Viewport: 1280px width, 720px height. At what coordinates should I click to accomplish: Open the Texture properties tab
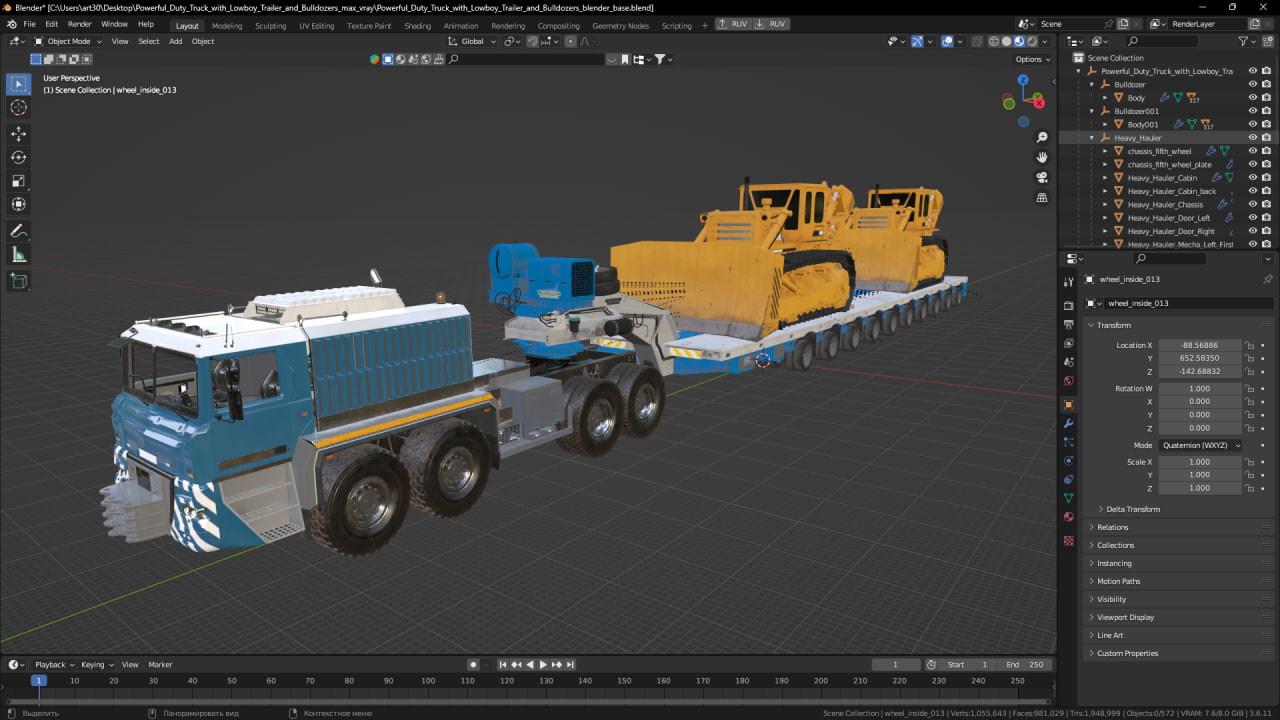click(x=1069, y=541)
